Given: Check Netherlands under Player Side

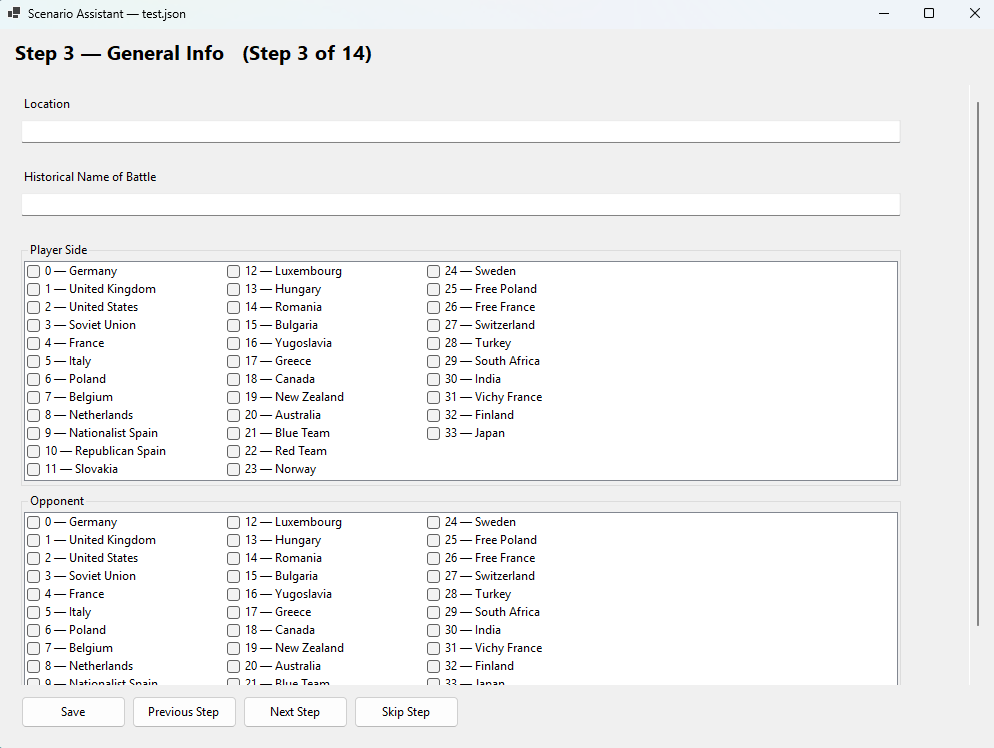Looking at the screenshot, I should pyautogui.click(x=34, y=415).
